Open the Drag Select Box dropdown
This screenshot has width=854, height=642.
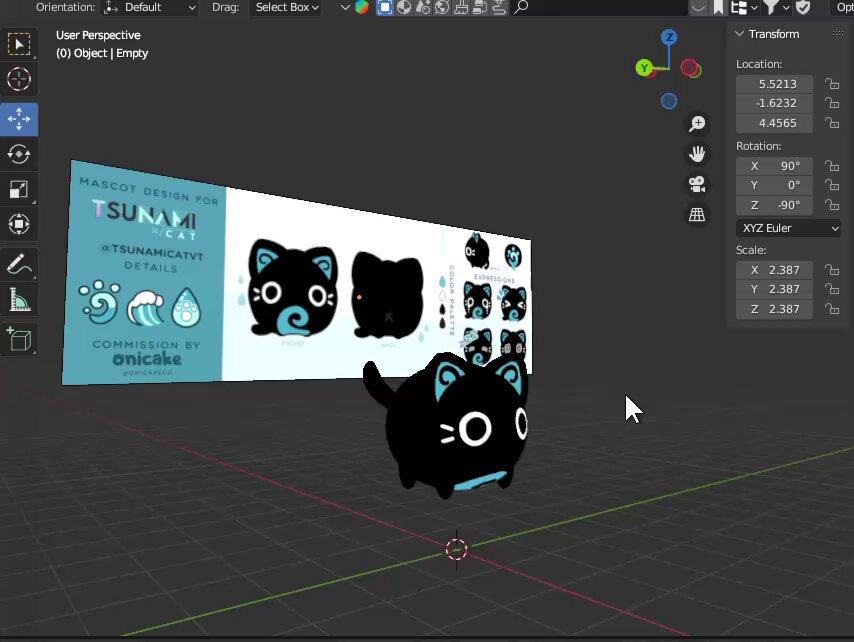pyautogui.click(x=285, y=8)
